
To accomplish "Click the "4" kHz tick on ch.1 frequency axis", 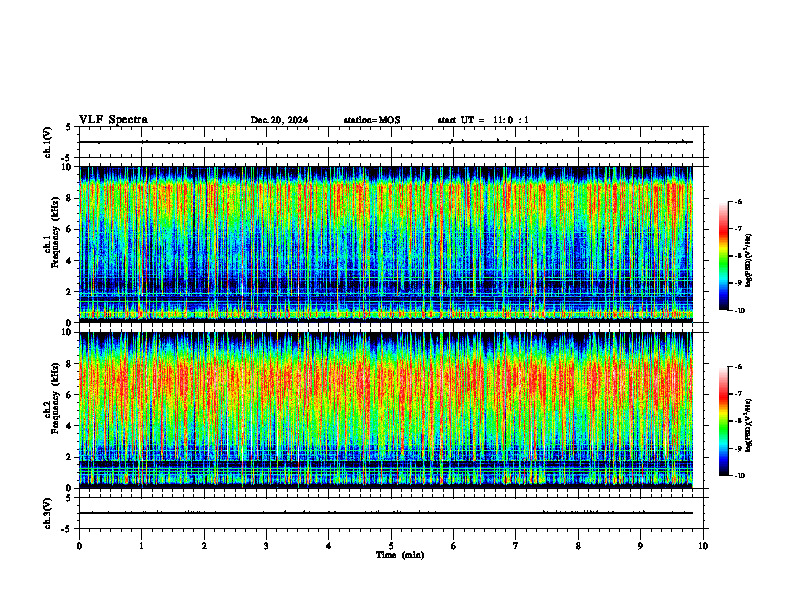I will point(70,261).
